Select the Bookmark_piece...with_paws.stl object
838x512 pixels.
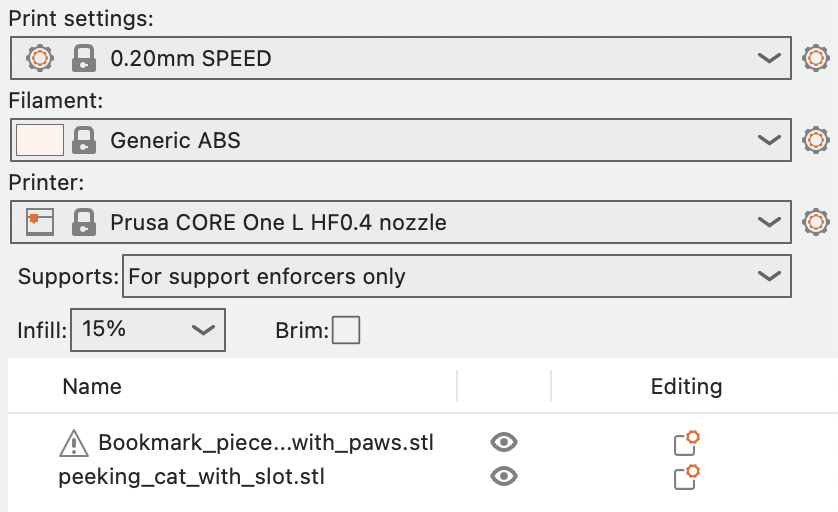coord(265,442)
